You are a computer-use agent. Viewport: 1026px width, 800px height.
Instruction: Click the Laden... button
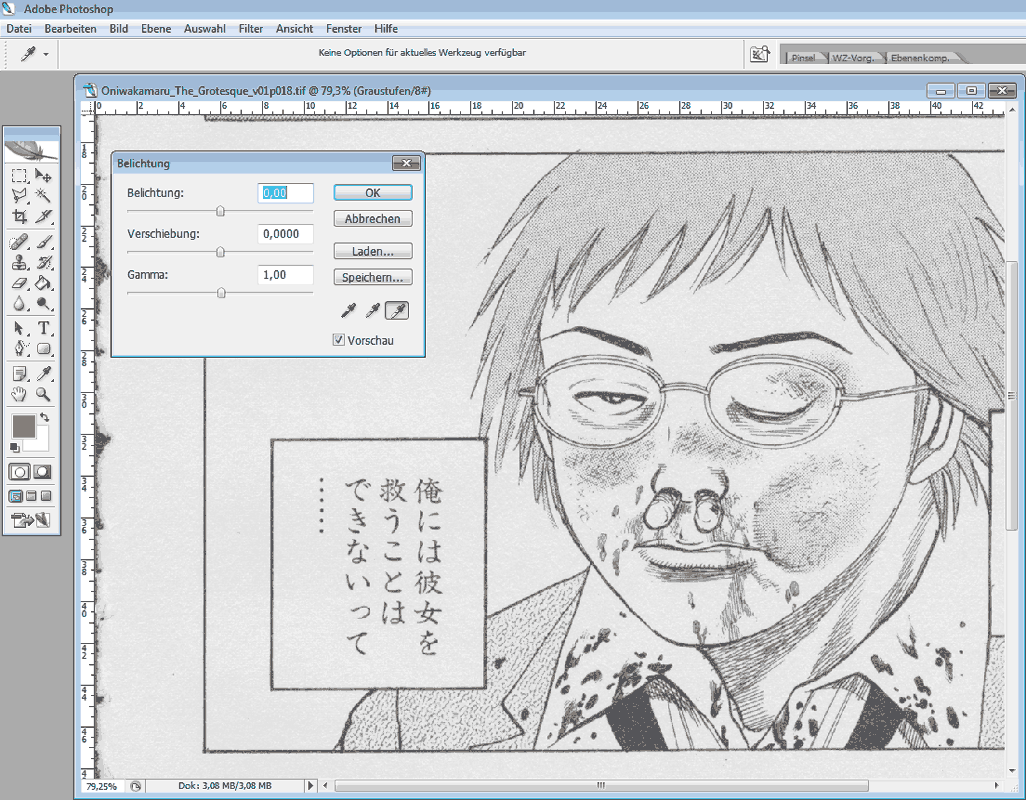373,251
